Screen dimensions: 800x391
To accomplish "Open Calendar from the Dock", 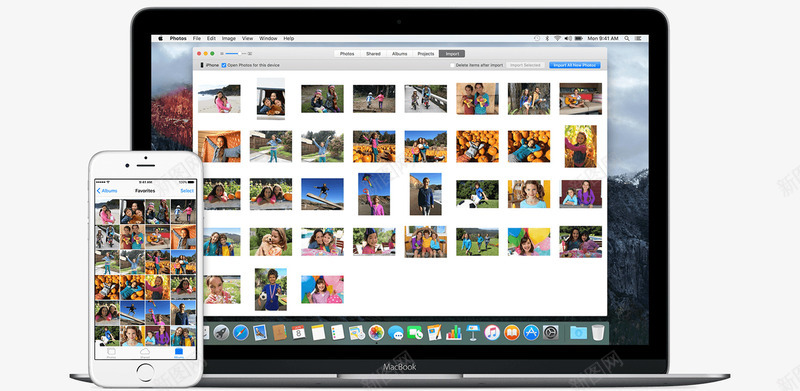I will coord(299,332).
